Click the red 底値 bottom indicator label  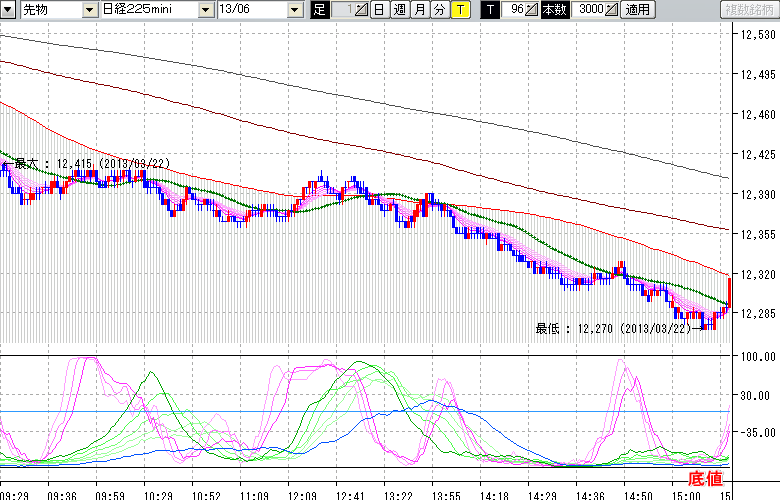point(705,479)
